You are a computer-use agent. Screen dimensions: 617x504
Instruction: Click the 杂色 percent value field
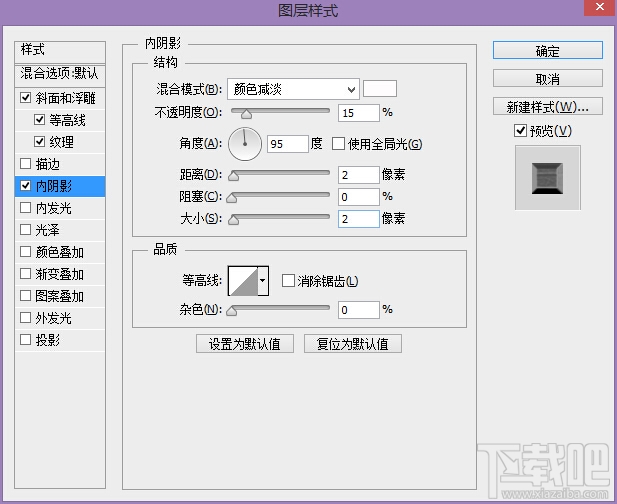(x=359, y=310)
